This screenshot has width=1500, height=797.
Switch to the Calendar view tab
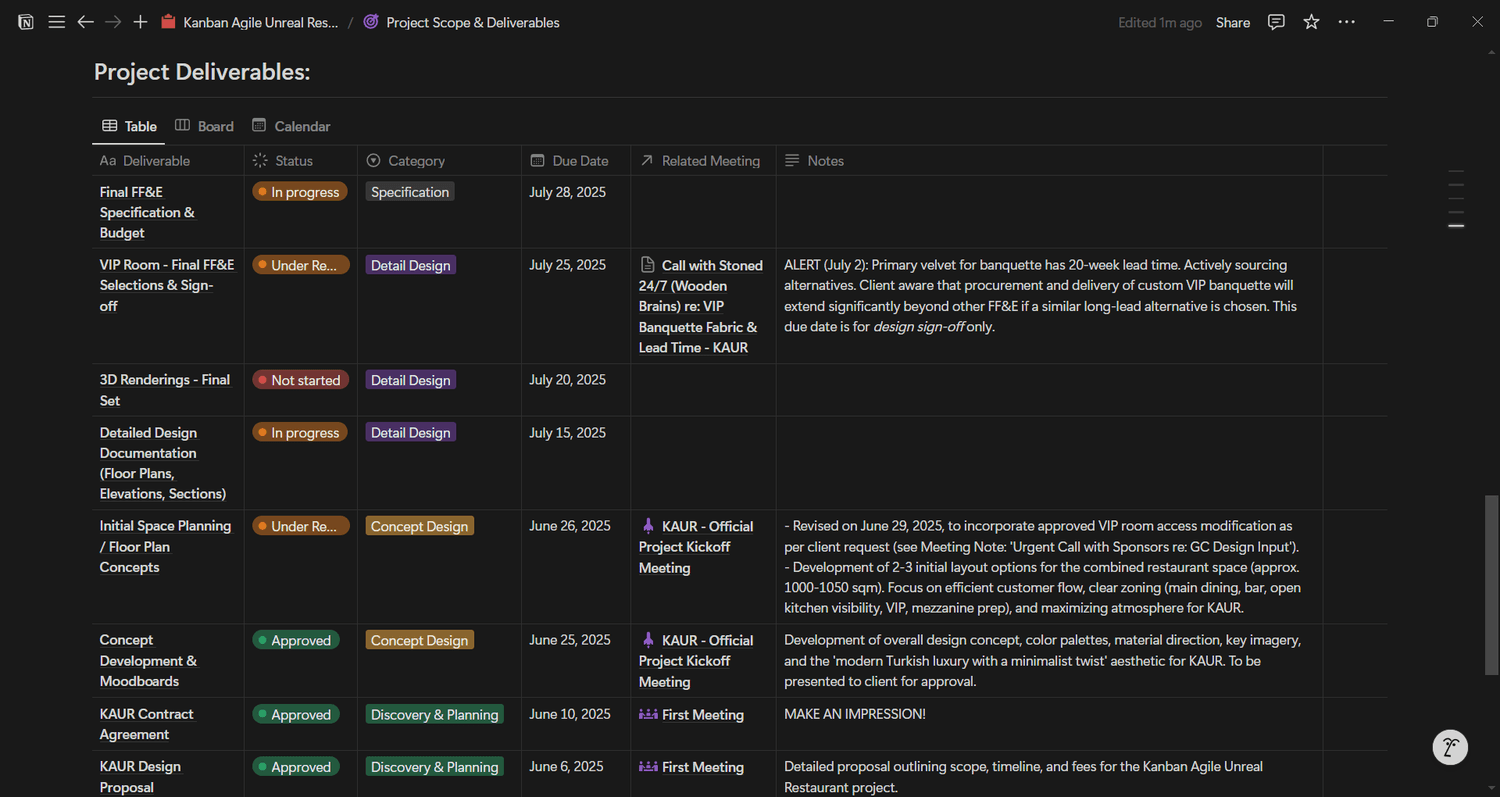coord(291,126)
